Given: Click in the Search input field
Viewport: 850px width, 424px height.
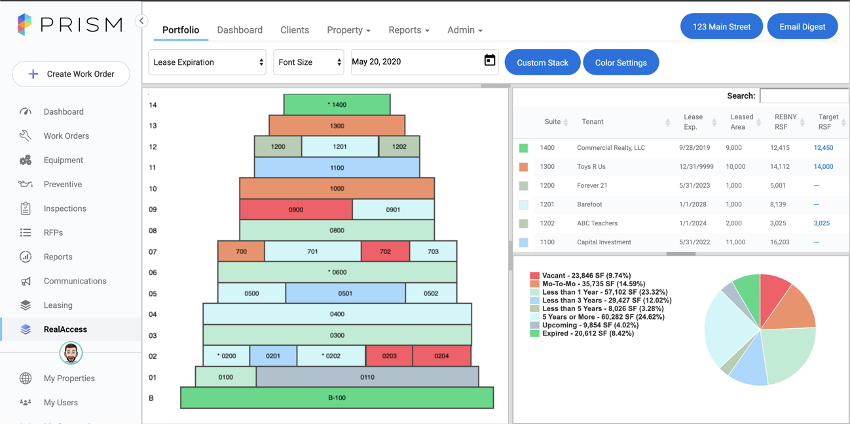Looking at the screenshot, I should click(804, 96).
